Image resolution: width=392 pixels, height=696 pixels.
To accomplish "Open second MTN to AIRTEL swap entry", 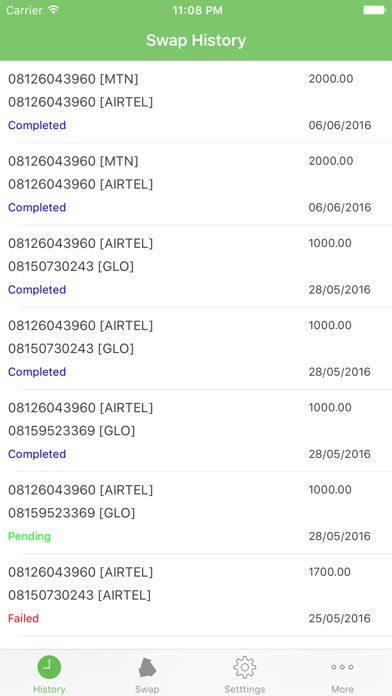I will pos(196,184).
